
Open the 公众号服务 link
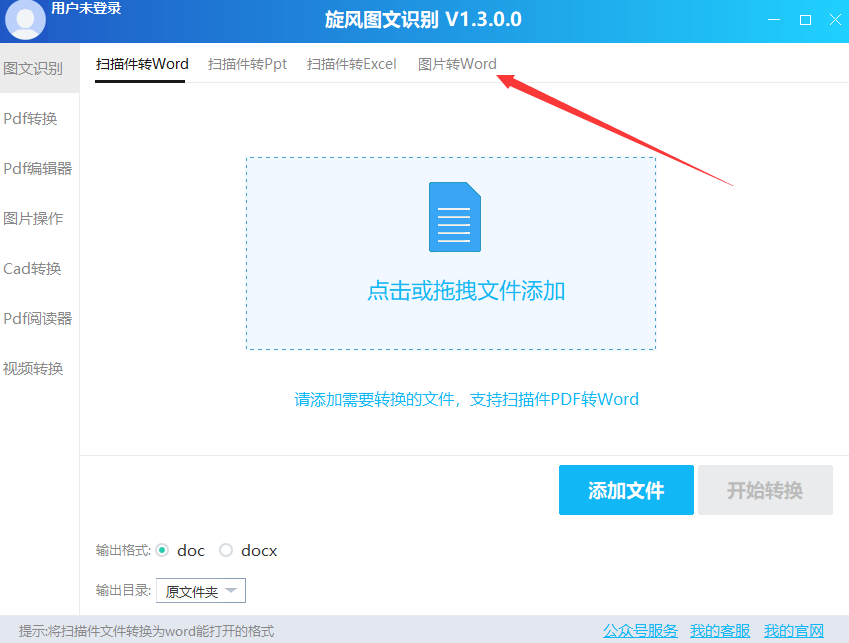641,631
